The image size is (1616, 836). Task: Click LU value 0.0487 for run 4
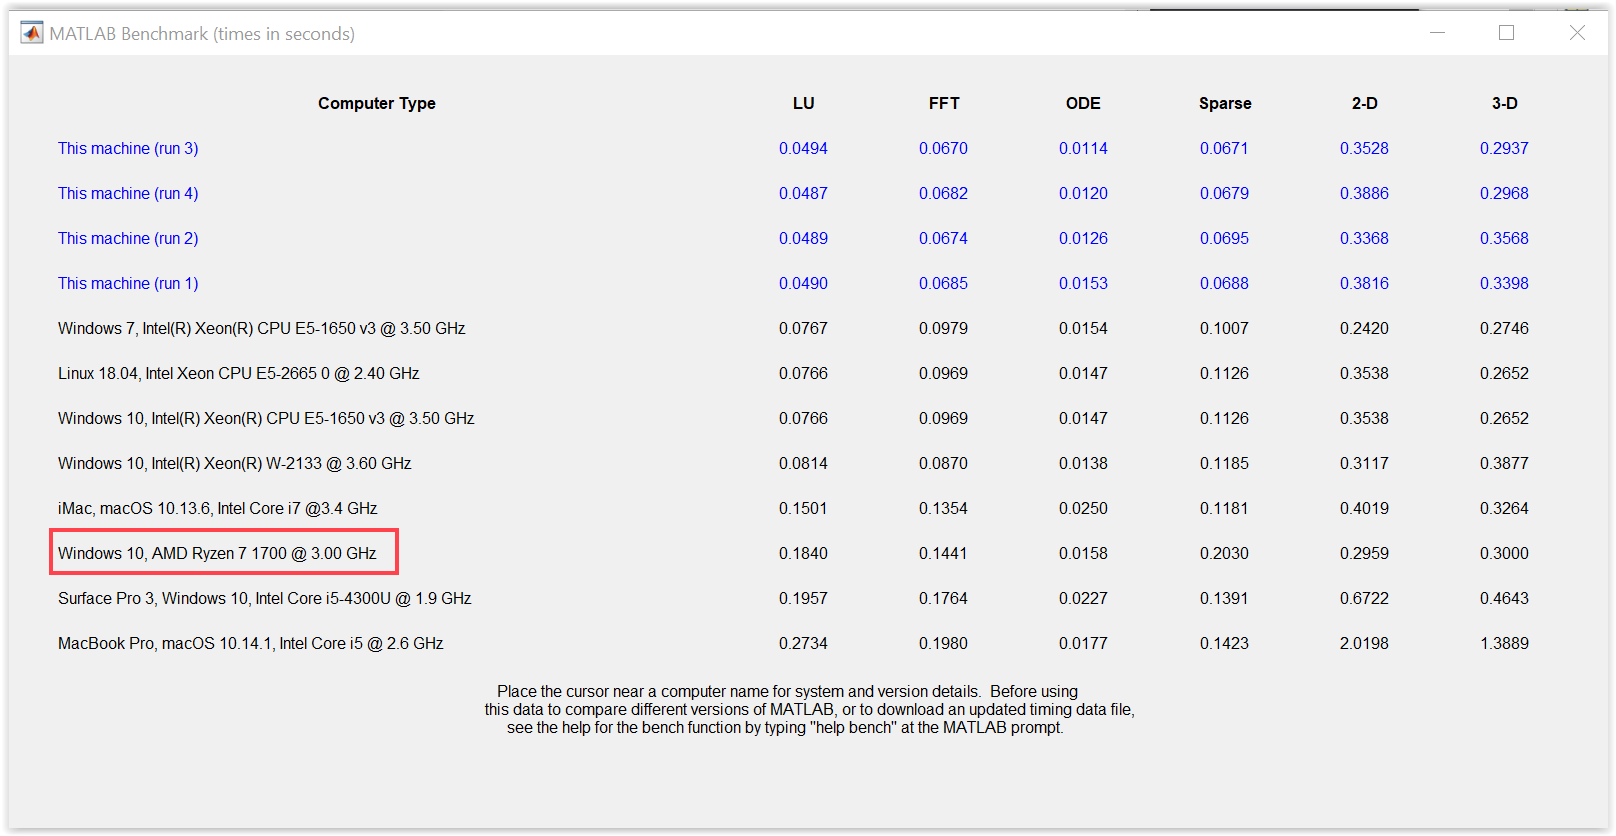coord(804,193)
